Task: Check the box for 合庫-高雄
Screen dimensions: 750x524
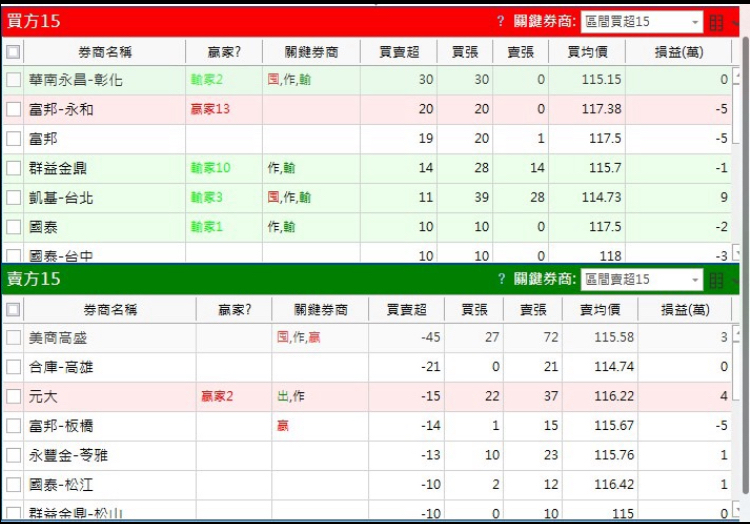Action: tap(13, 367)
